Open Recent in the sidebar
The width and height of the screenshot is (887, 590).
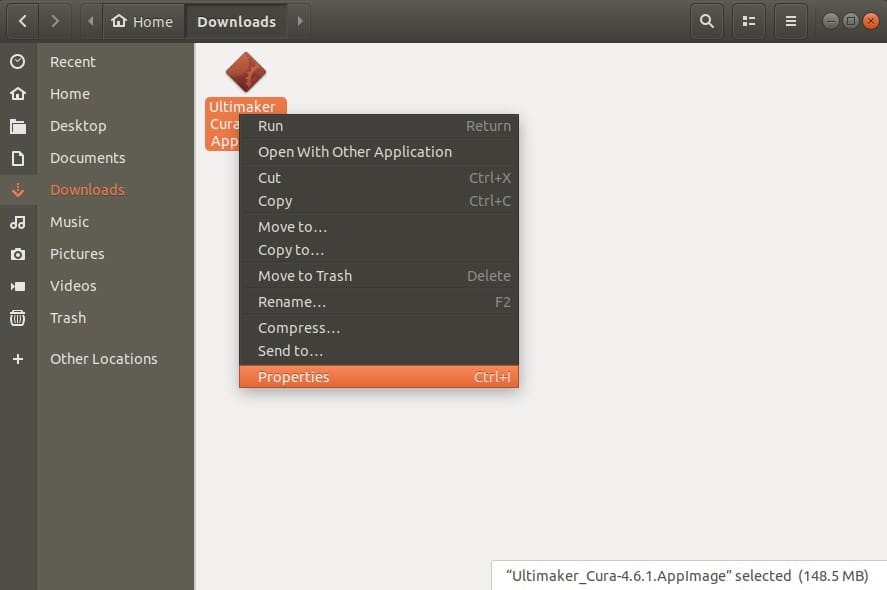(72, 62)
